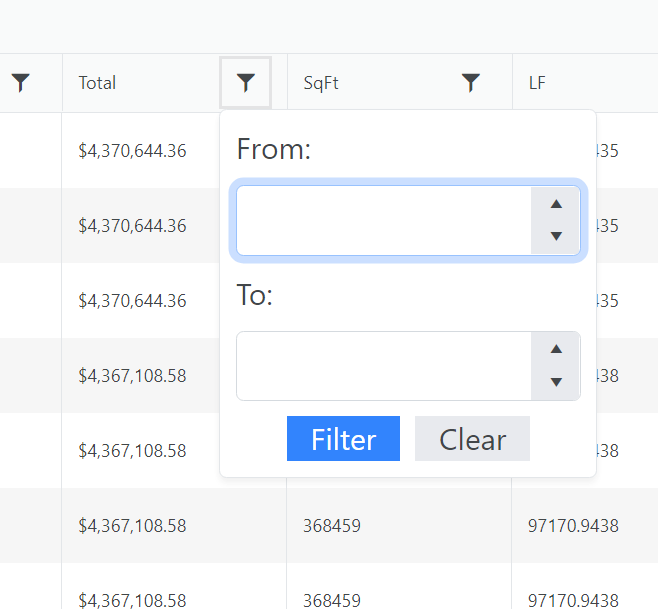Sort by the SqFt column header
This screenshot has height=609, width=658.
[321, 83]
